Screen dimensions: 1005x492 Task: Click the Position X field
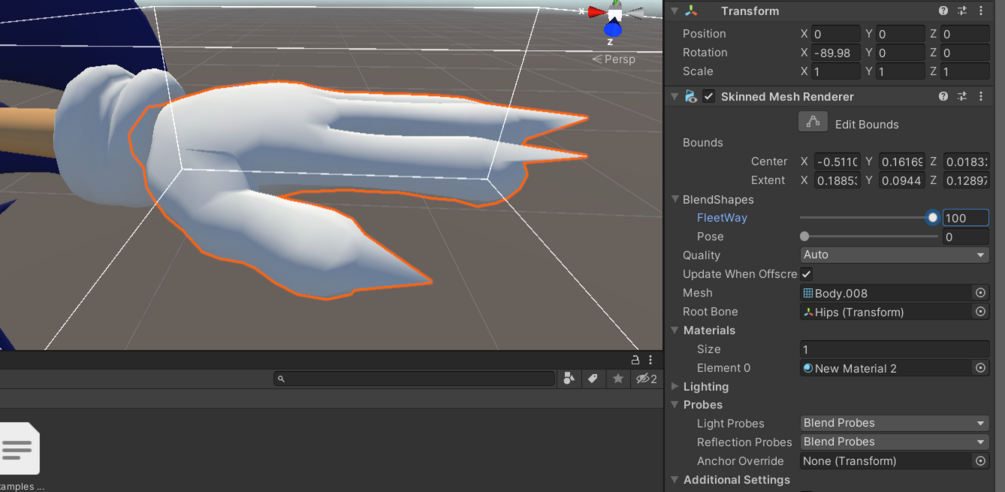[836, 34]
